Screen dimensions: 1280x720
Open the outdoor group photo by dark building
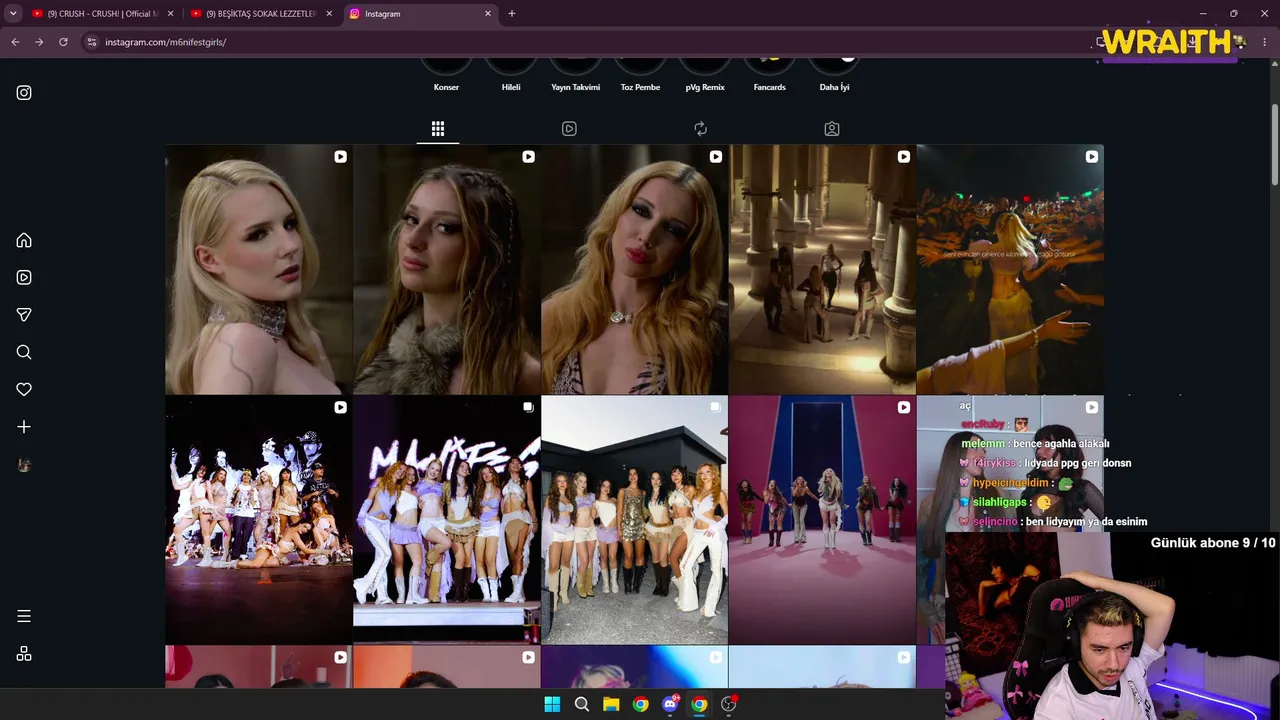tap(634, 519)
